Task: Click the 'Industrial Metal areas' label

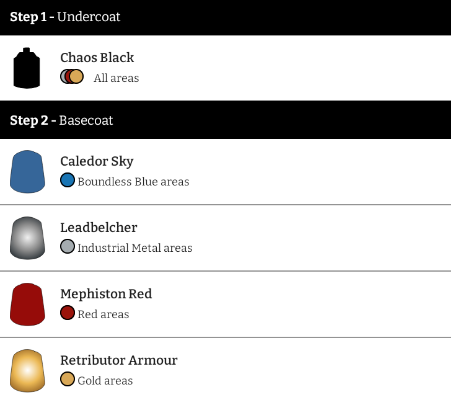Action: coord(135,248)
